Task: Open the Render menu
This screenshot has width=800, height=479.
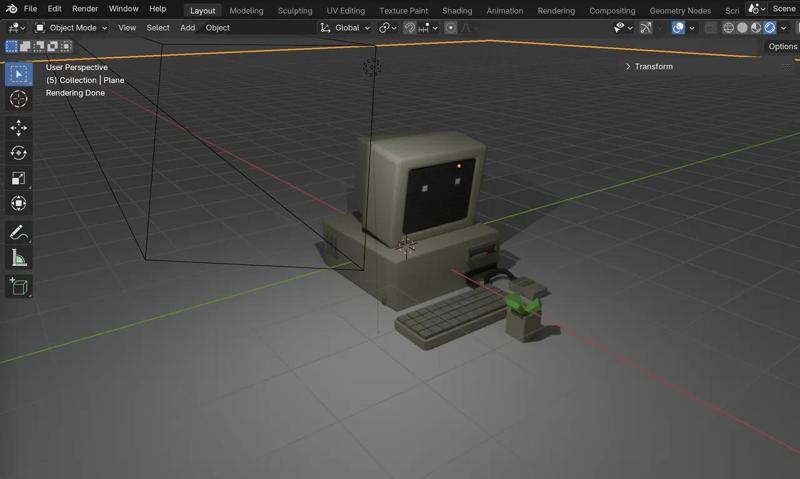Action: [85, 9]
